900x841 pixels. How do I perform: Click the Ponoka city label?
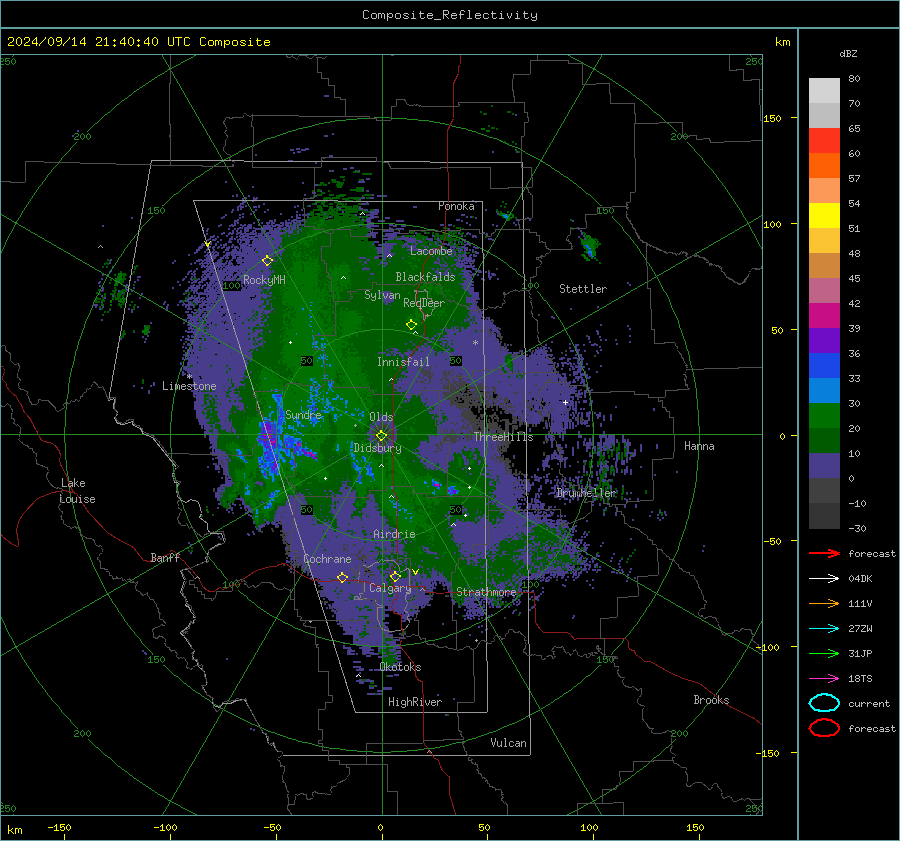(456, 206)
